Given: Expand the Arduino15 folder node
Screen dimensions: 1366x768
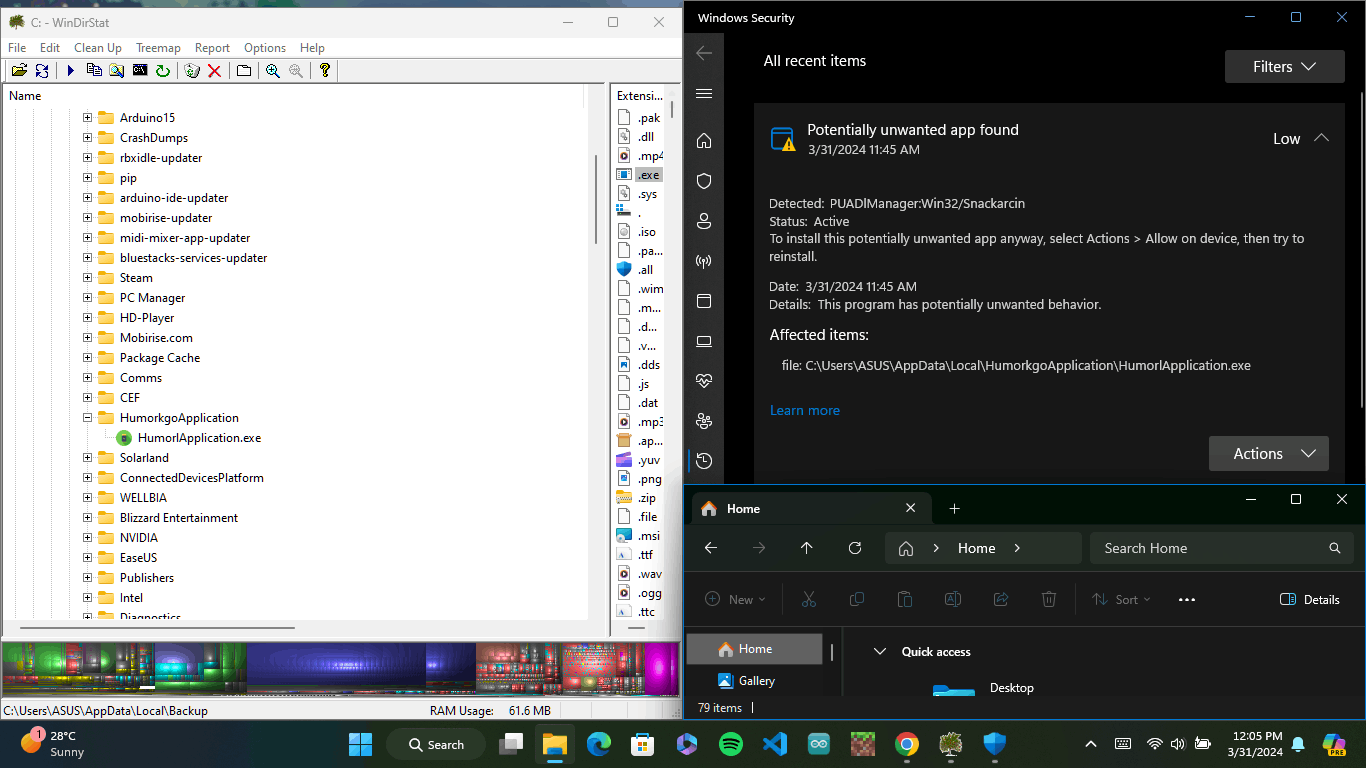Looking at the screenshot, I should (x=87, y=118).
